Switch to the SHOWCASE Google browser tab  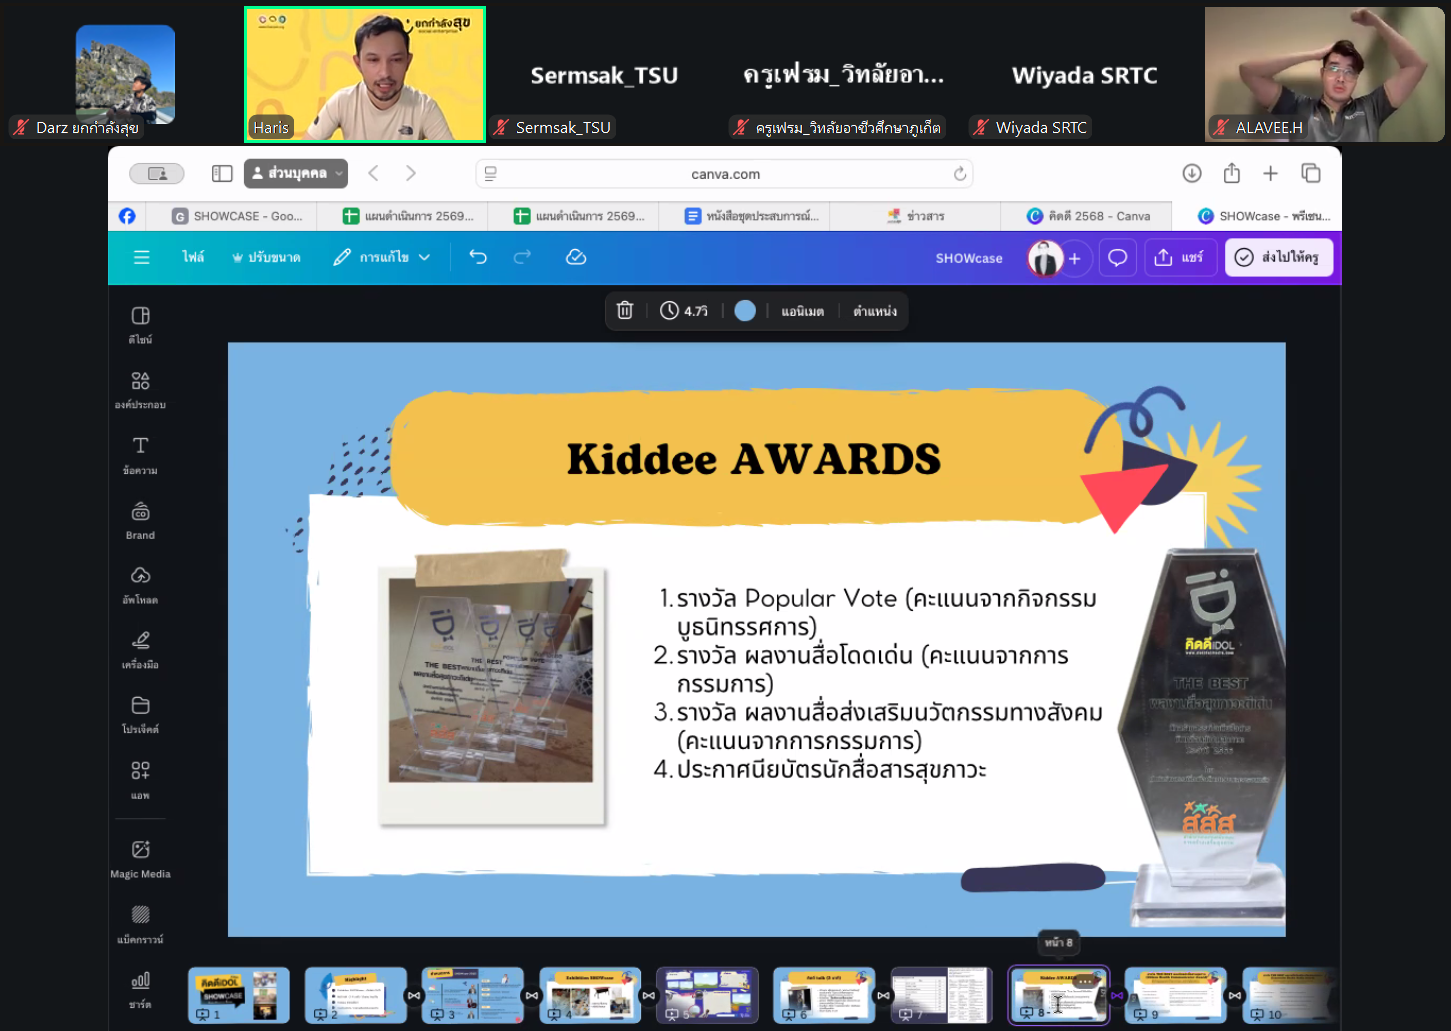click(238, 216)
